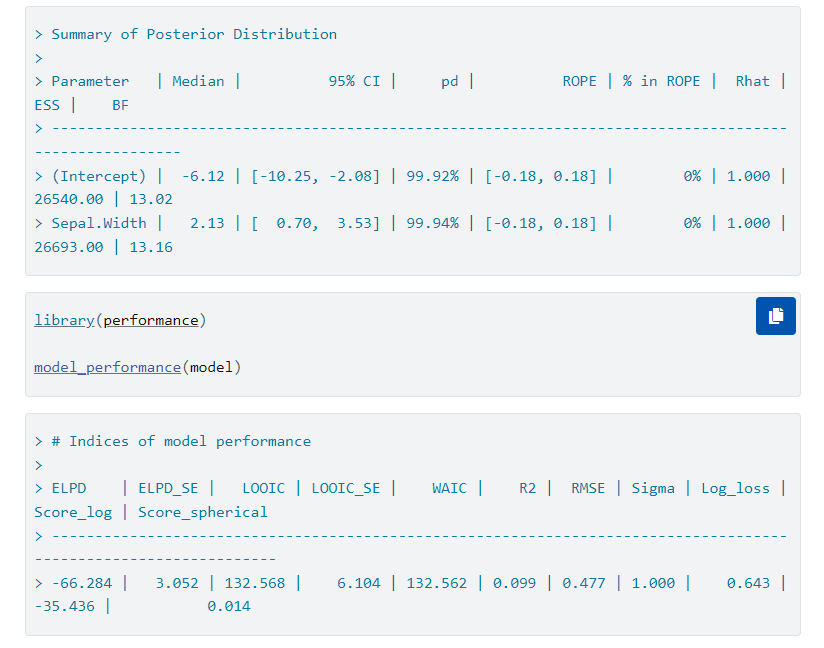
Task: Open documentation via the library hyperlink
Action: pyautogui.click(x=62, y=320)
